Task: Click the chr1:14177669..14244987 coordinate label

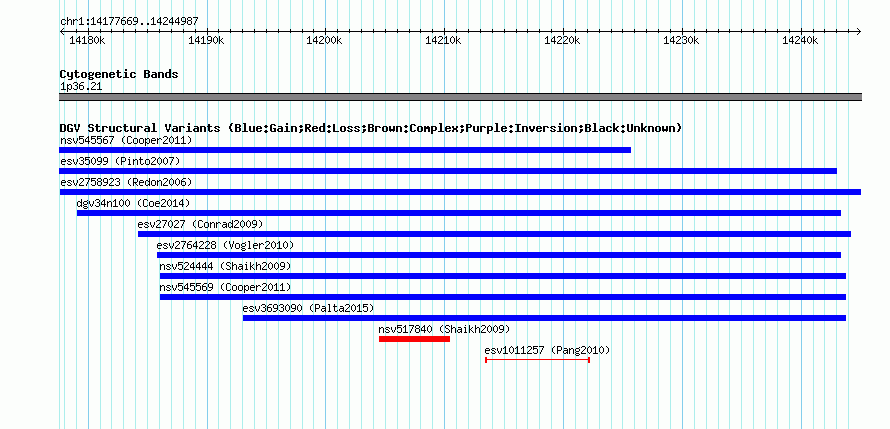Action: coord(129,22)
